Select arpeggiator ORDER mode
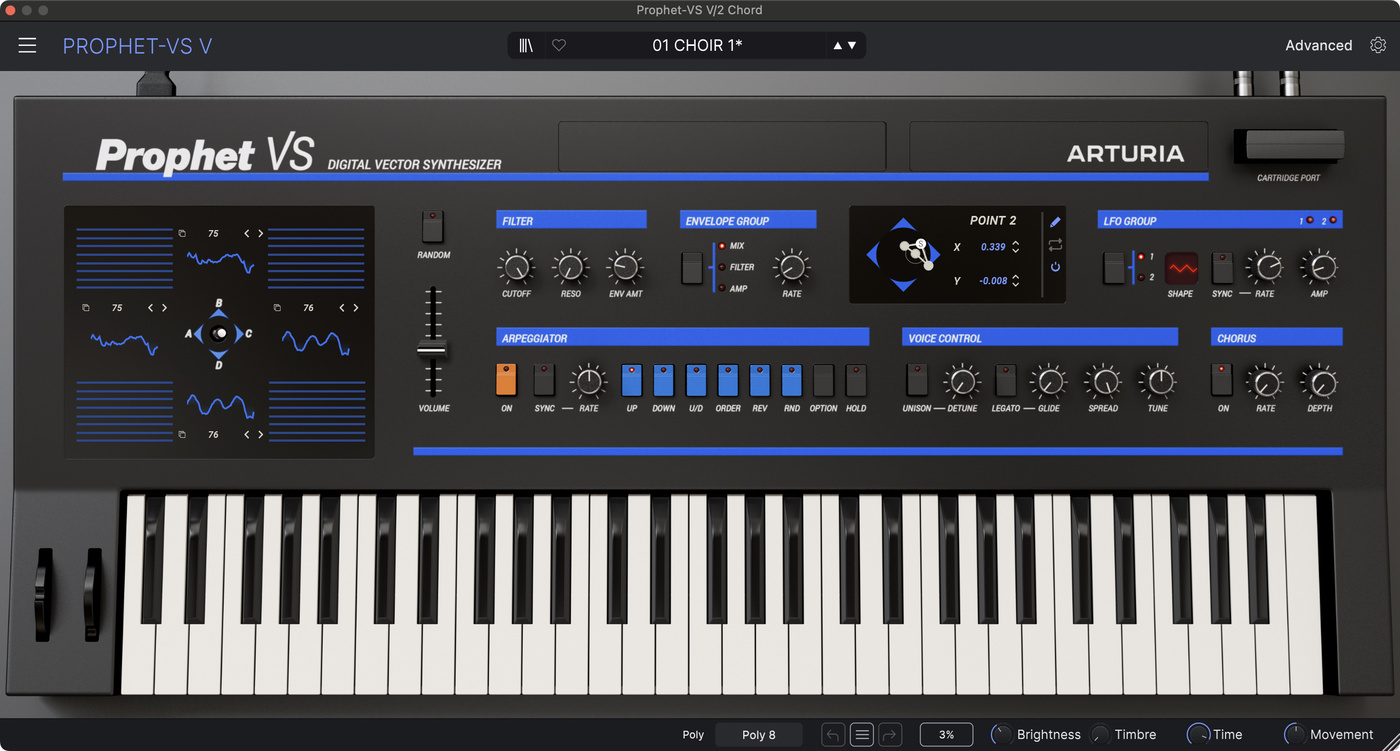This screenshot has height=751, width=1400. coord(728,380)
